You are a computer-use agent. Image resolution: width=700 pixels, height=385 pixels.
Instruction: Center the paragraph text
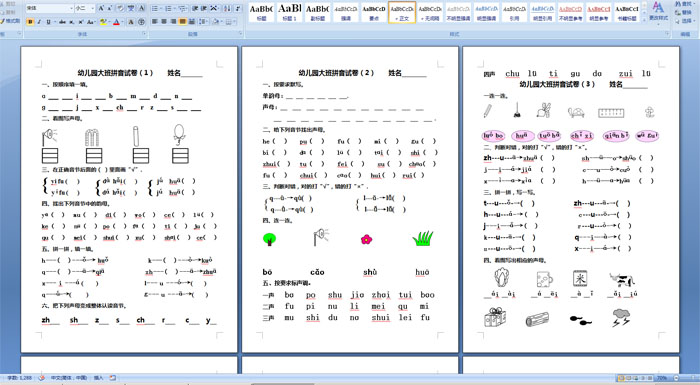(164, 21)
